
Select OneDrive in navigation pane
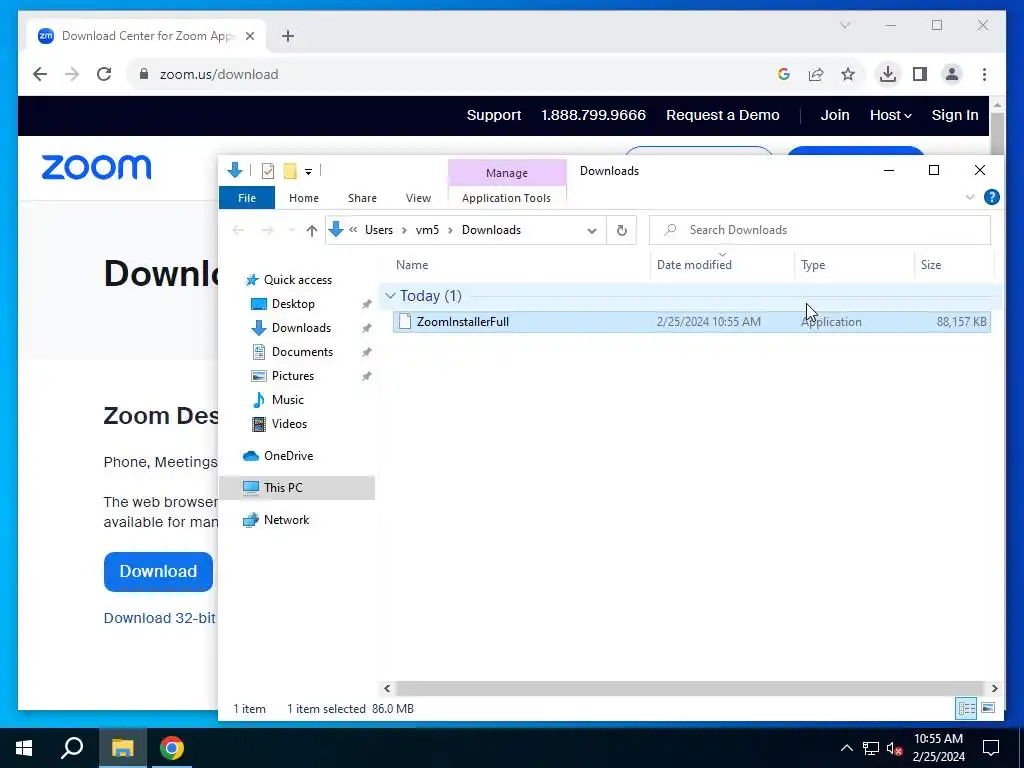[288, 456]
